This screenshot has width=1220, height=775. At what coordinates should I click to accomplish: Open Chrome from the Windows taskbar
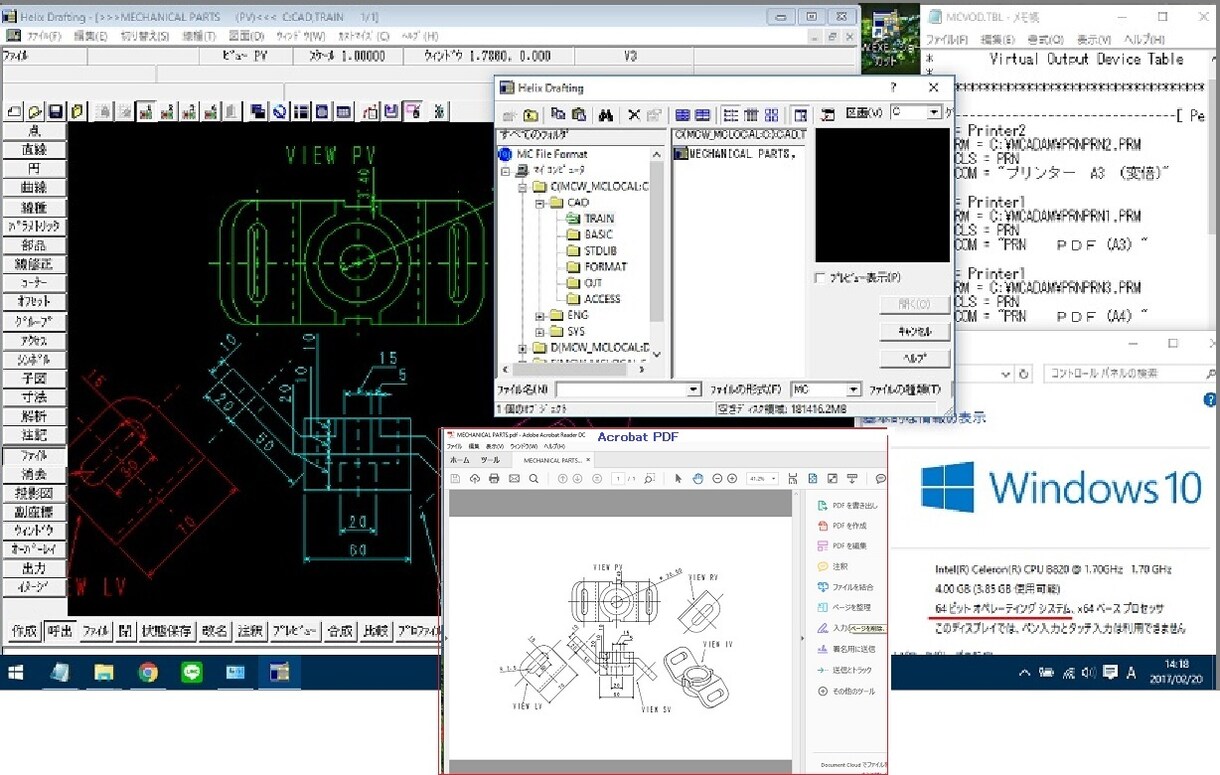148,673
